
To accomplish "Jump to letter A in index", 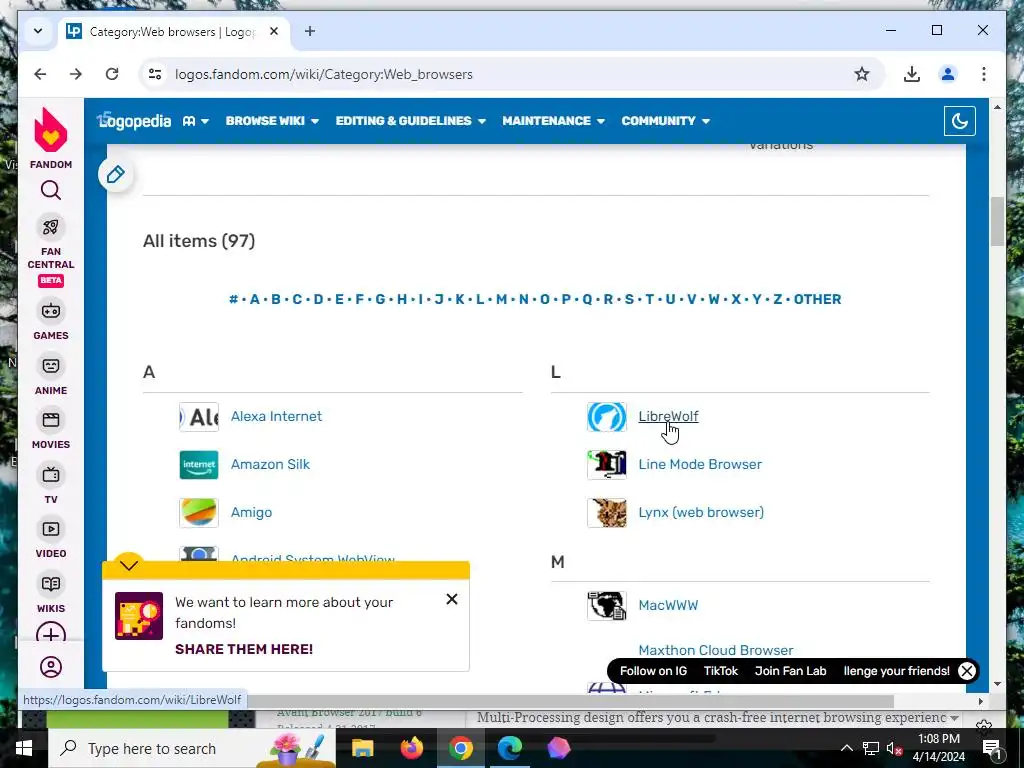I will tap(255, 299).
